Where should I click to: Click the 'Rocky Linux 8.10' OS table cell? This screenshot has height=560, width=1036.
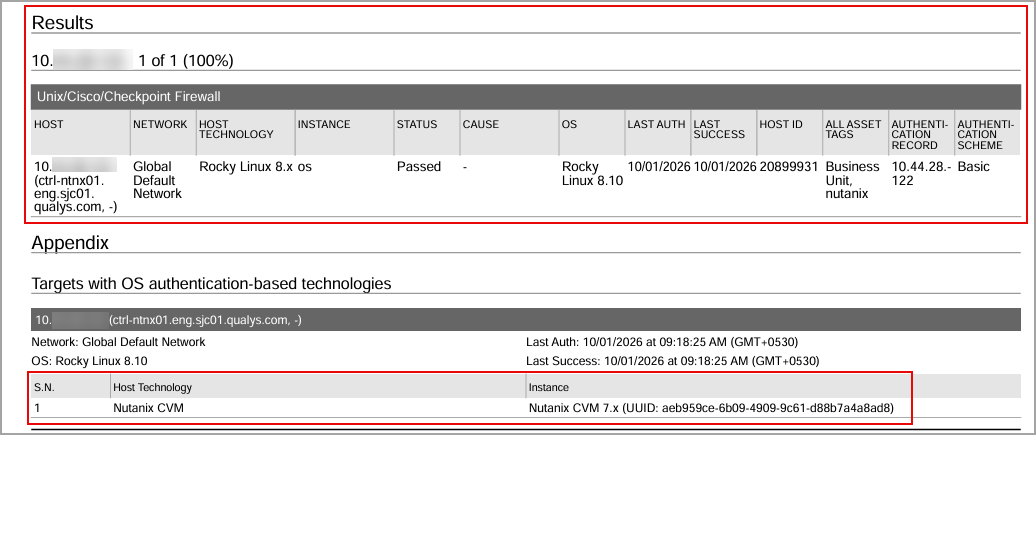(592, 174)
